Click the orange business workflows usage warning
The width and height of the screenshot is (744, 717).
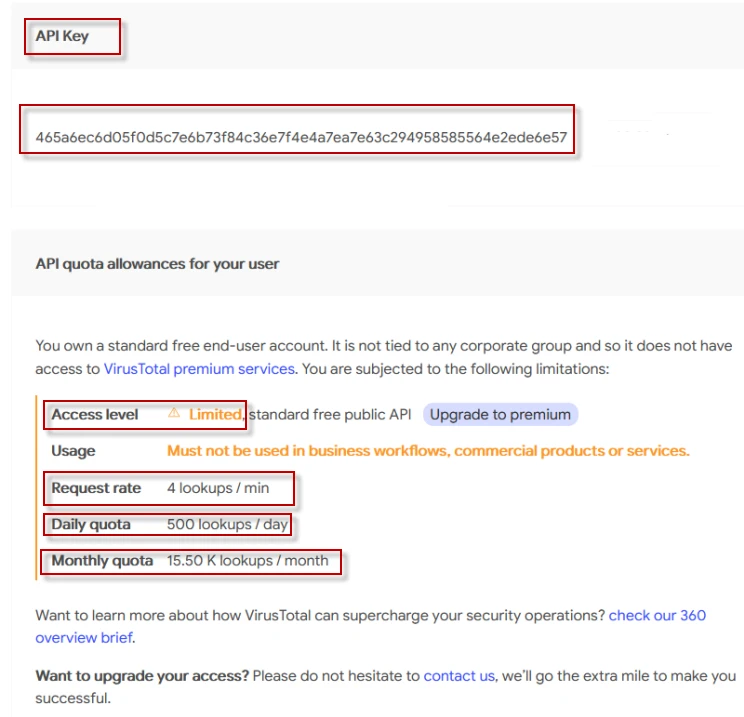[428, 451]
